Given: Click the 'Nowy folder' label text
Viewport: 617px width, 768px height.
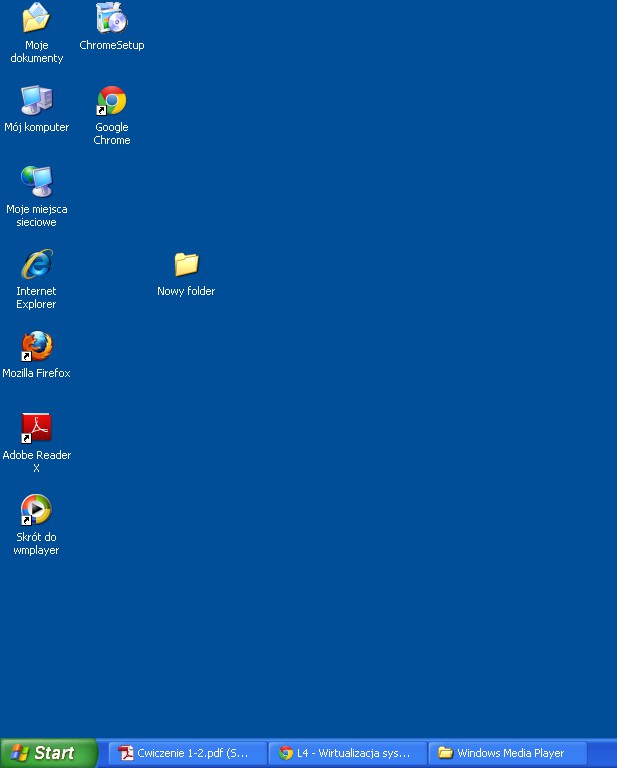Looking at the screenshot, I should [x=186, y=292].
